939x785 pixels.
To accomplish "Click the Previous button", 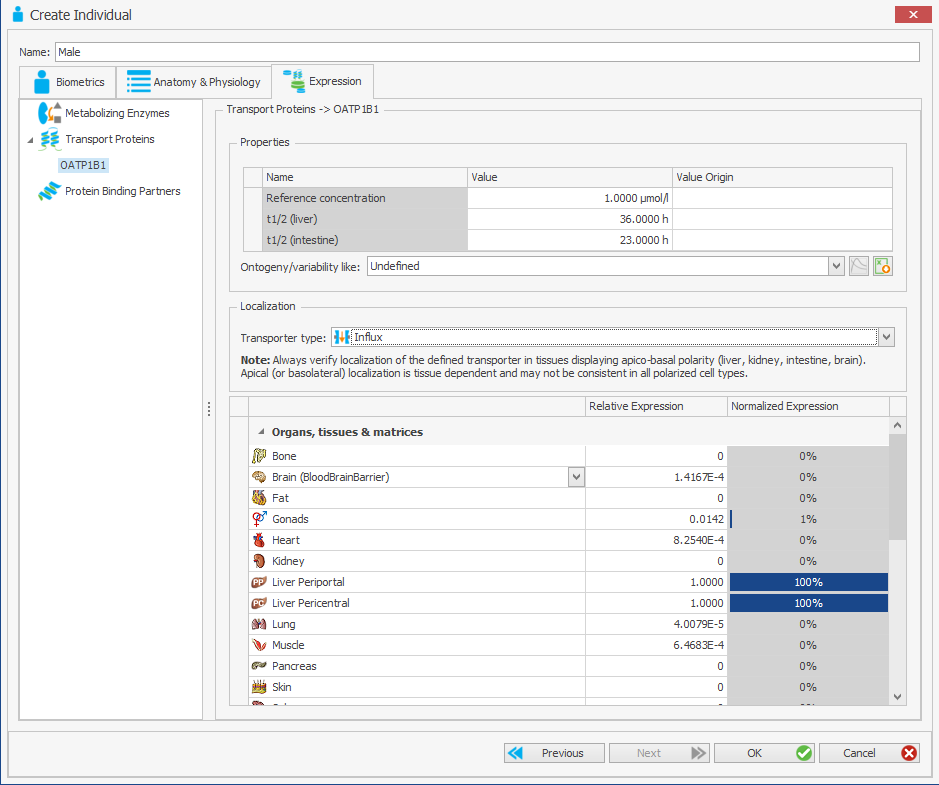I will tap(554, 753).
